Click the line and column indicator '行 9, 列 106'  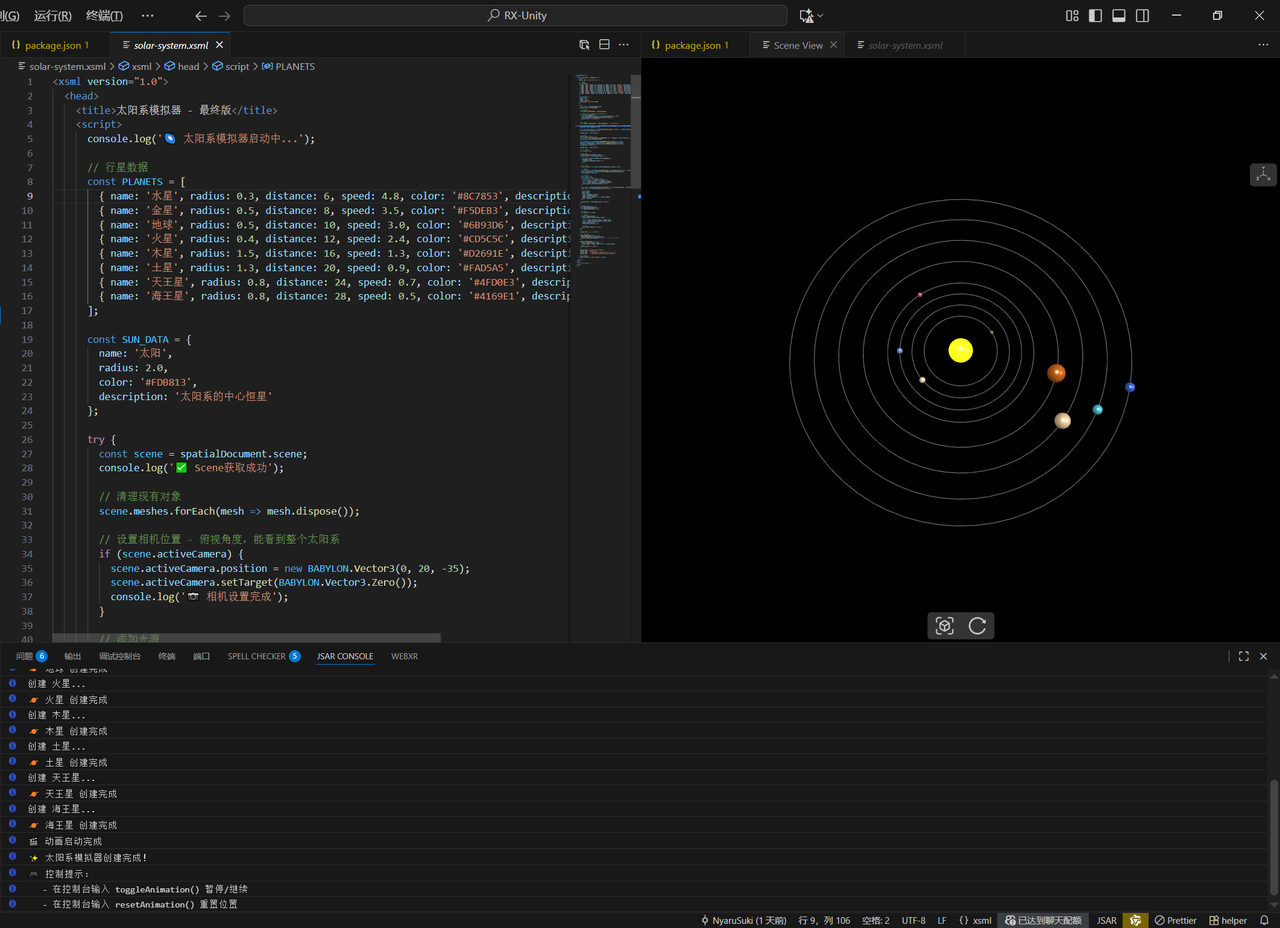[x=824, y=920]
